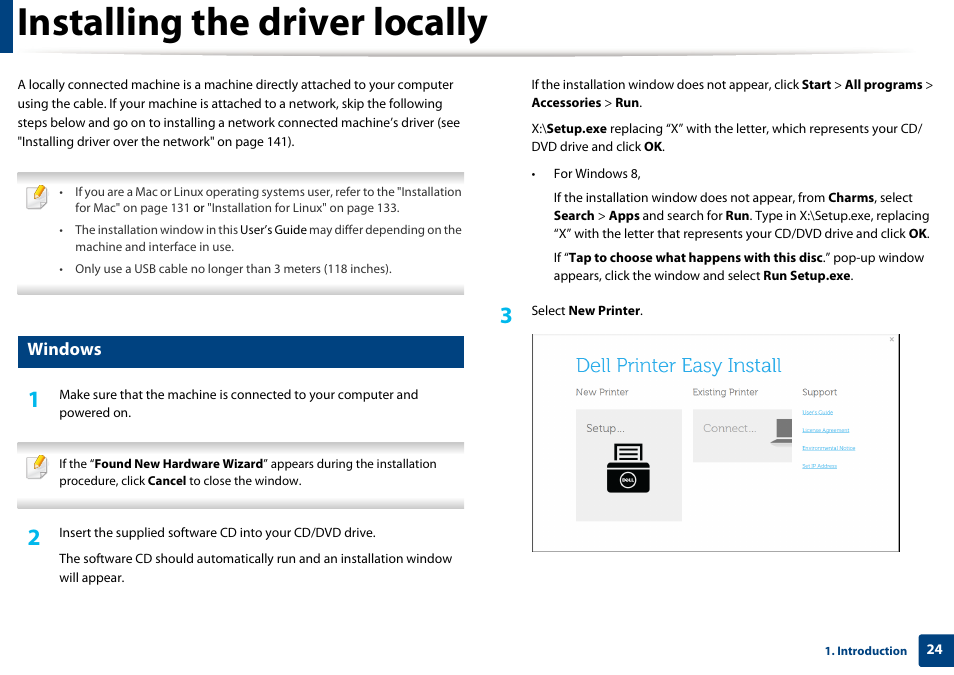Click the bold "Setup.exe" after X:\
The image size is (954, 675).
tap(576, 128)
